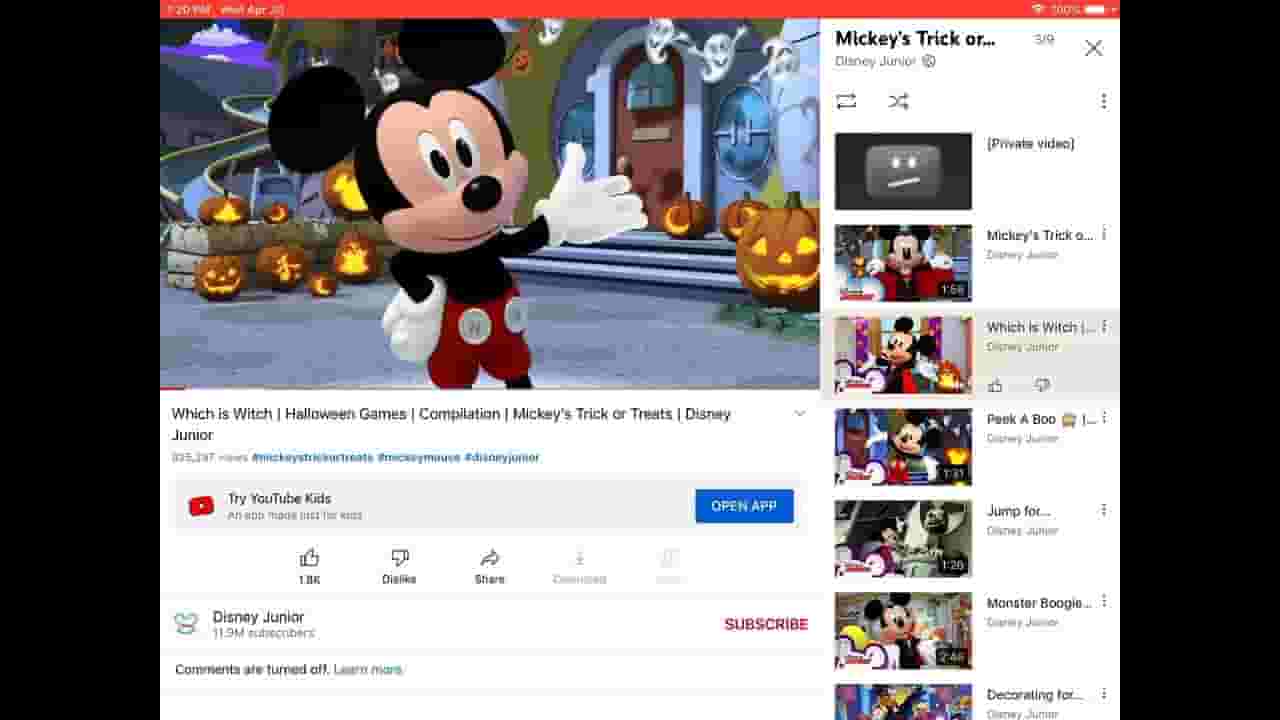The height and width of the screenshot is (720, 1280).
Task: Open options for Peek A Boo playlist item
Action: tap(1104, 419)
